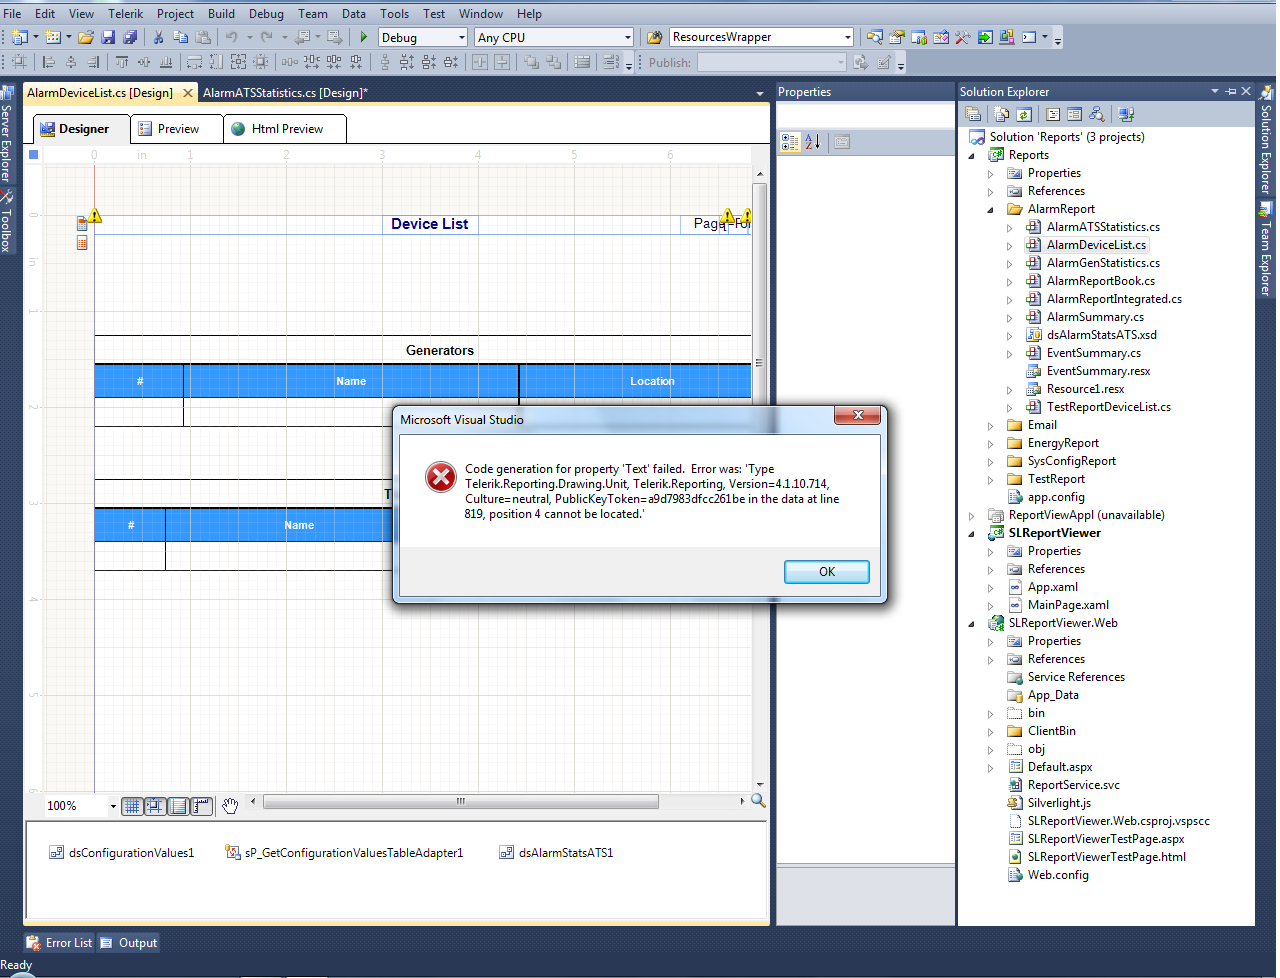Open the Window menu
Image resolution: width=1280 pixels, height=978 pixels.
coord(480,14)
